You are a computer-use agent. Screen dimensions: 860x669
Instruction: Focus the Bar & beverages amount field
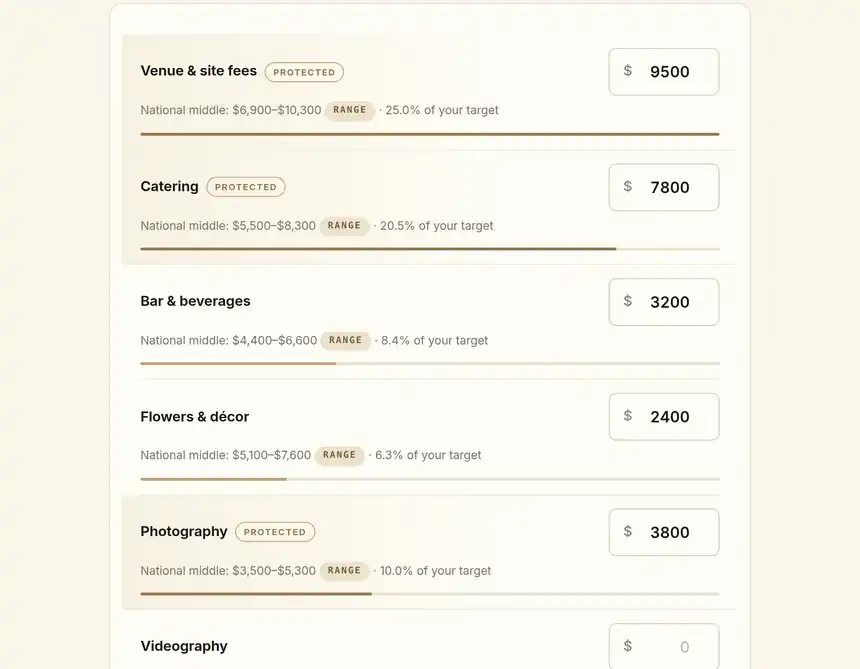click(x=664, y=302)
